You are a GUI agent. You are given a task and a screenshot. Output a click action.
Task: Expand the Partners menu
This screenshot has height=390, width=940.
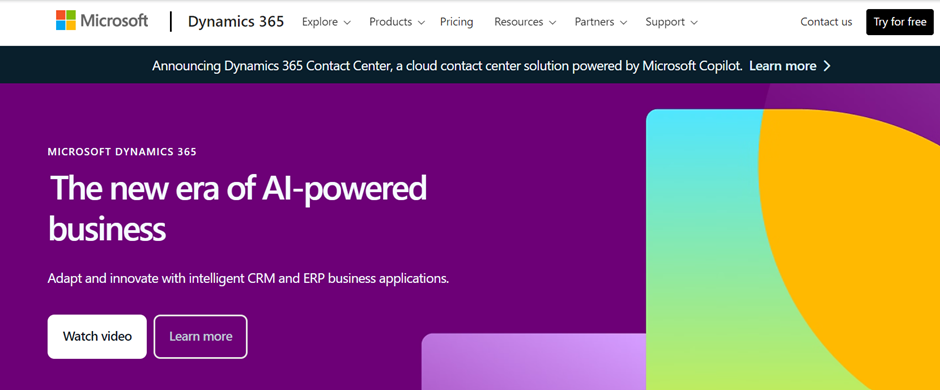coord(601,22)
